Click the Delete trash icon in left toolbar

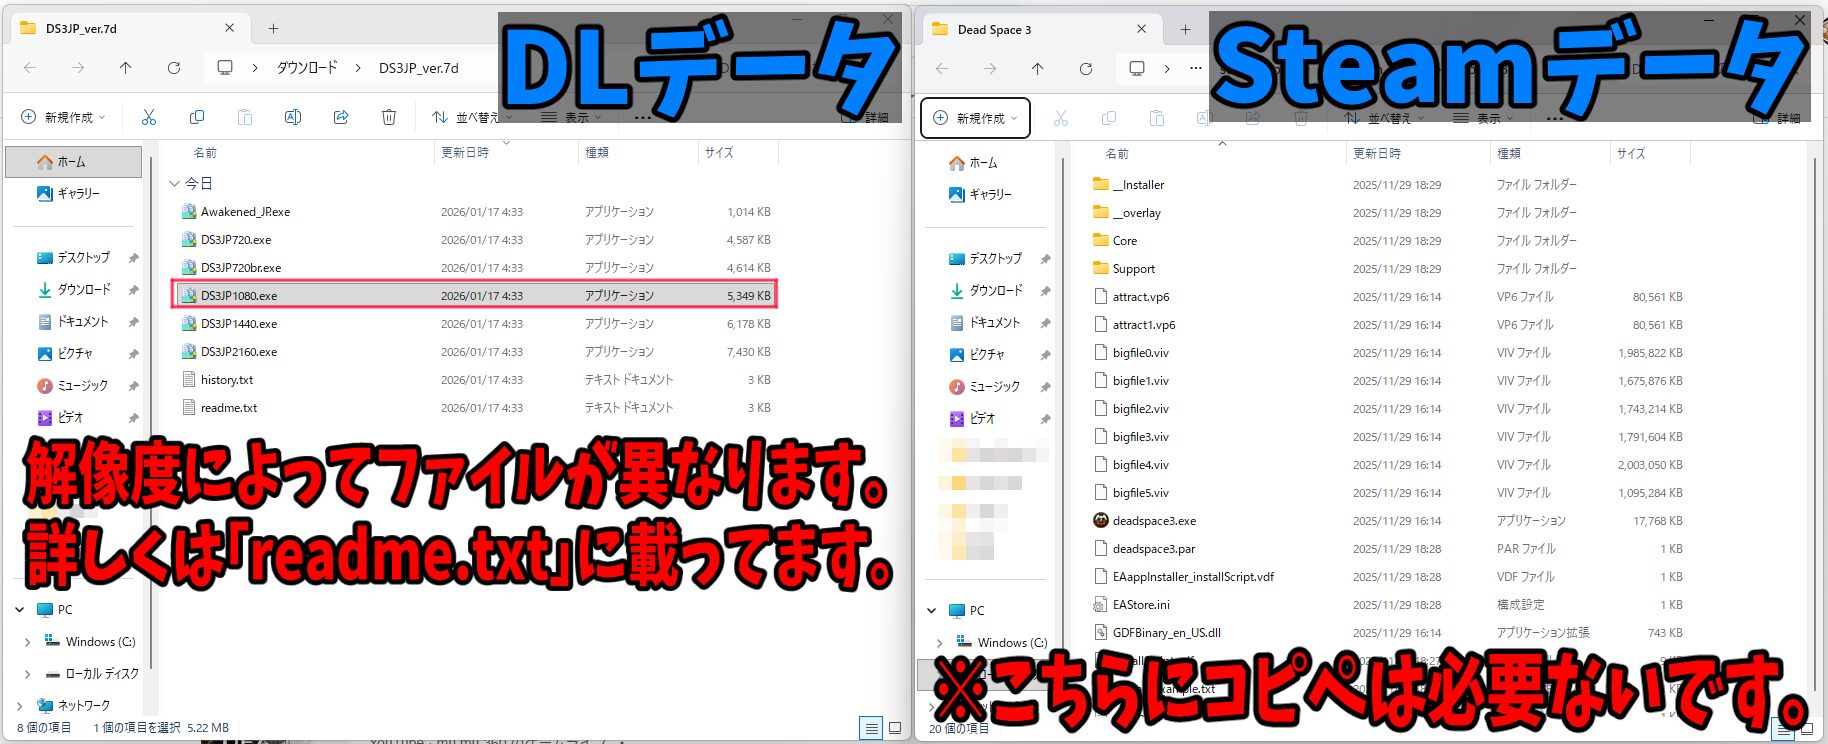click(389, 118)
